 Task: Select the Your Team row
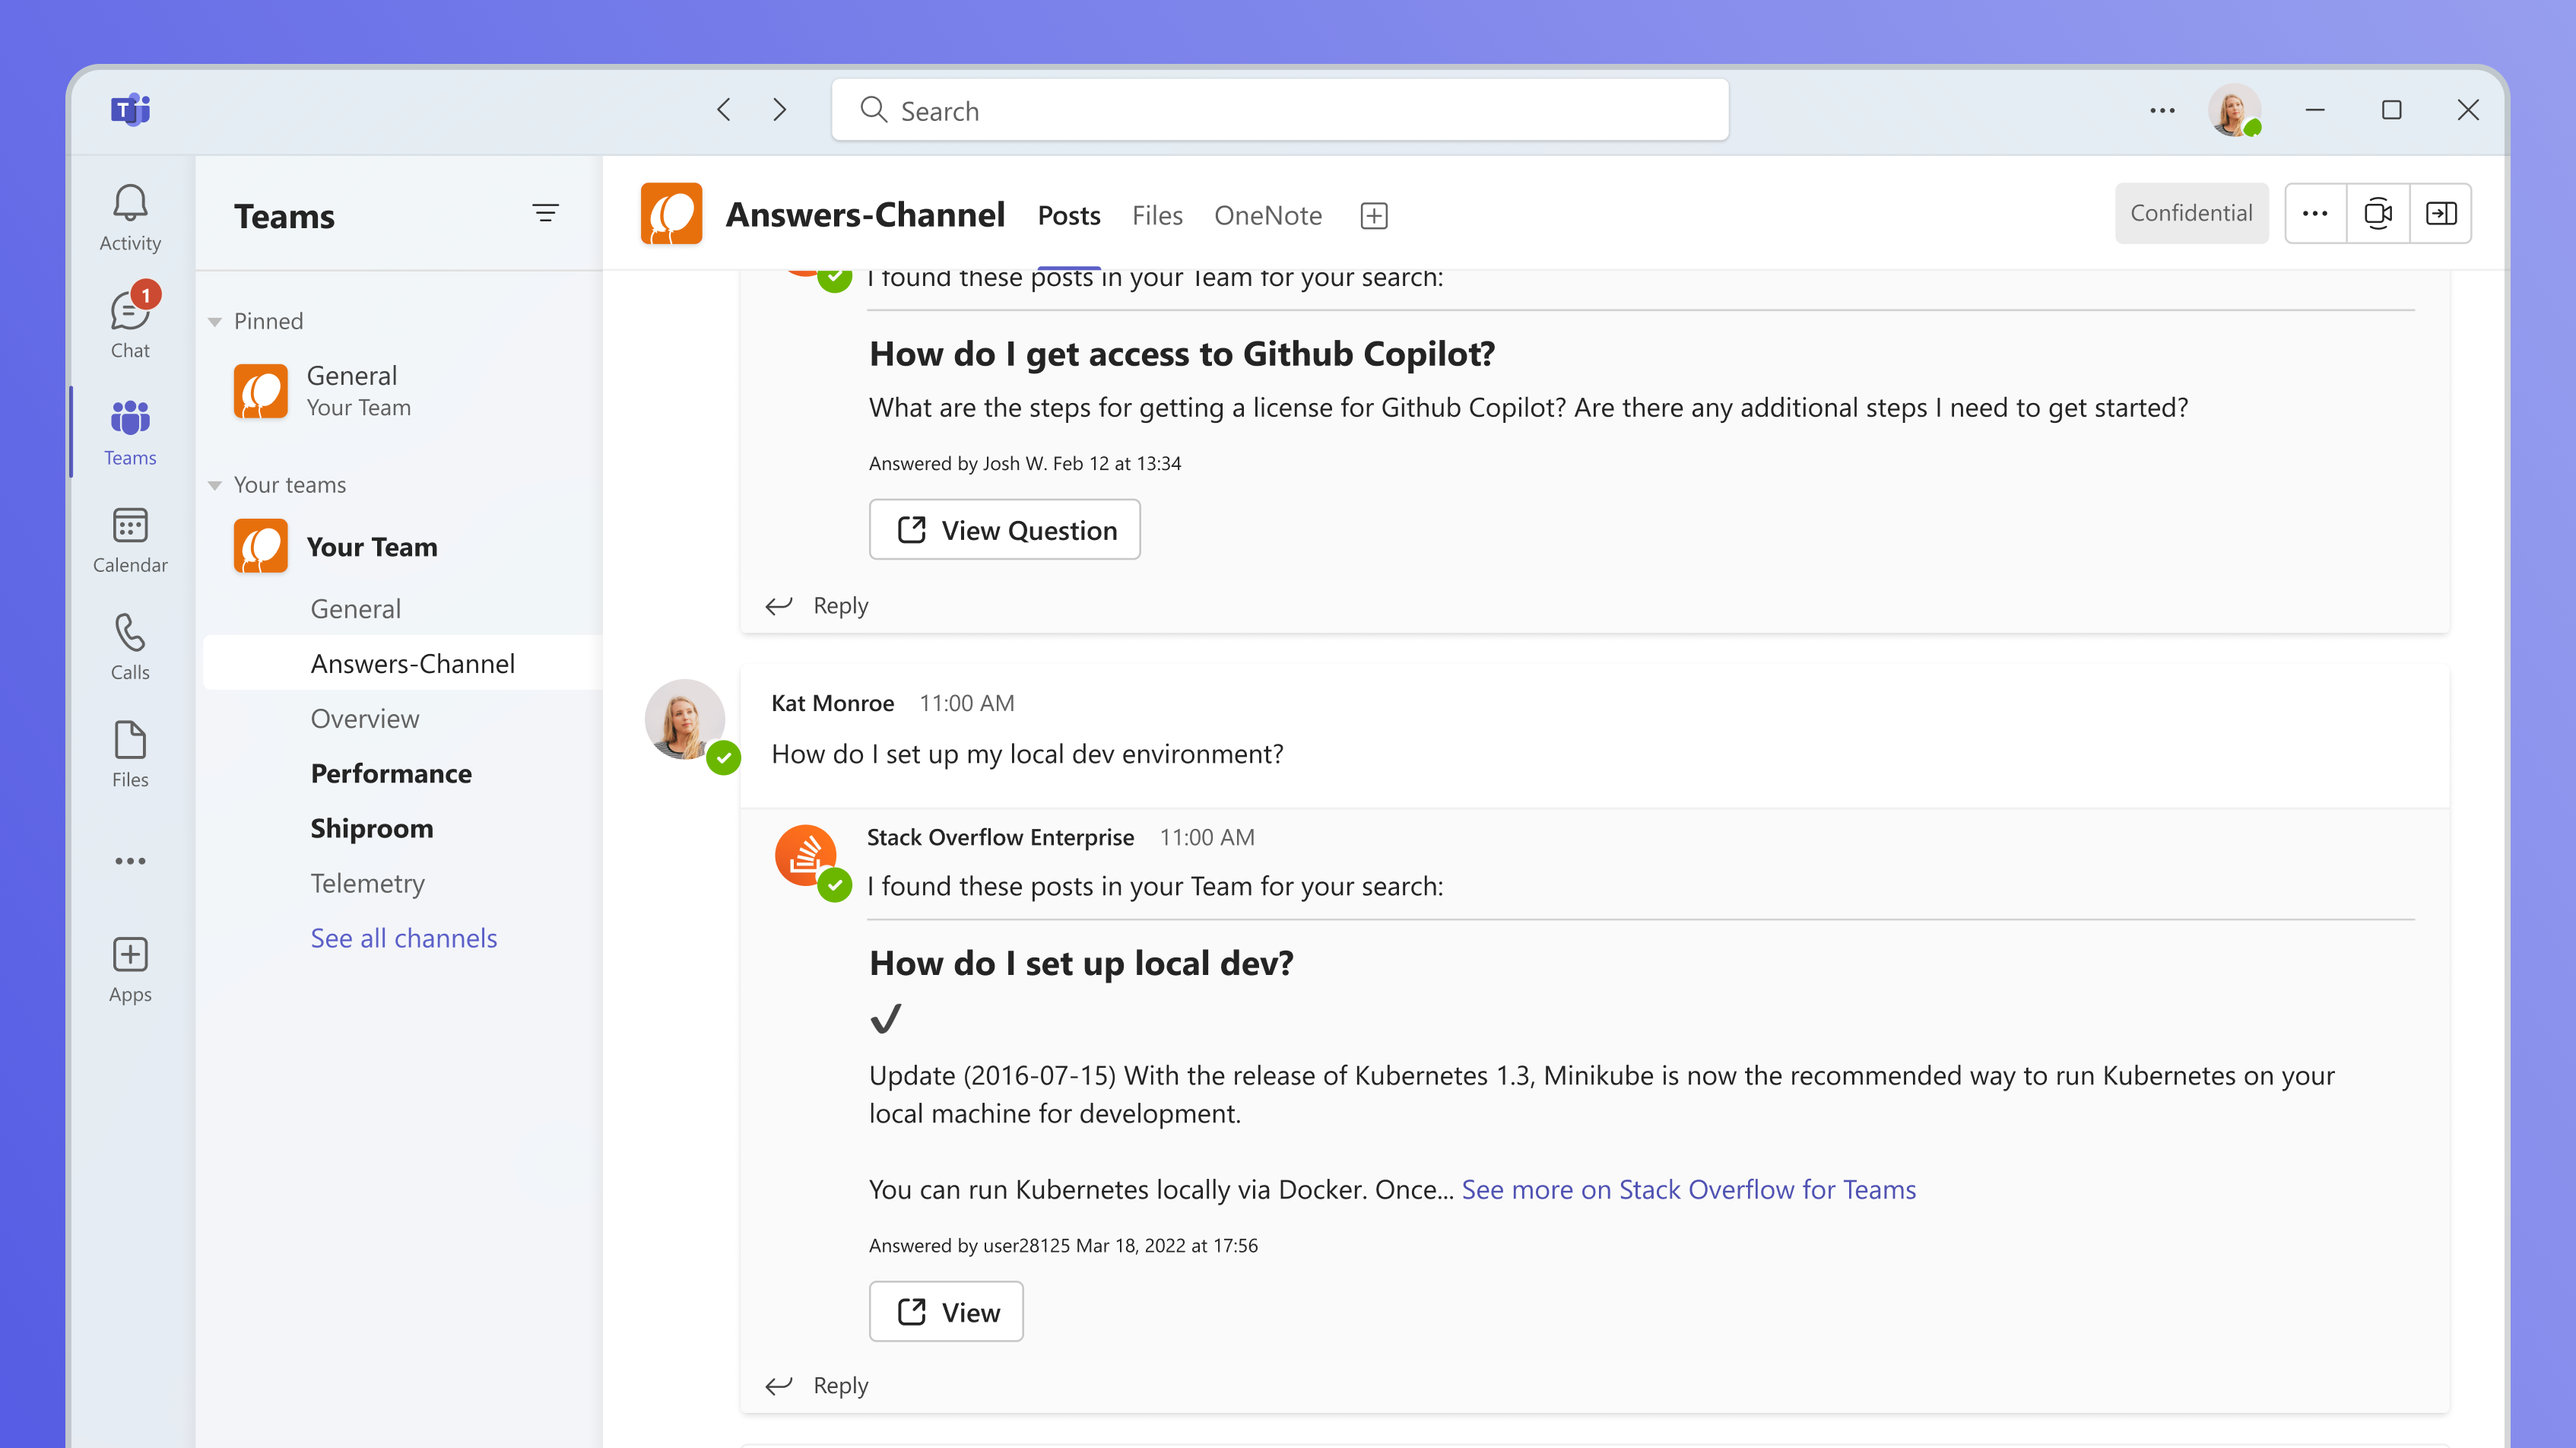click(x=402, y=546)
